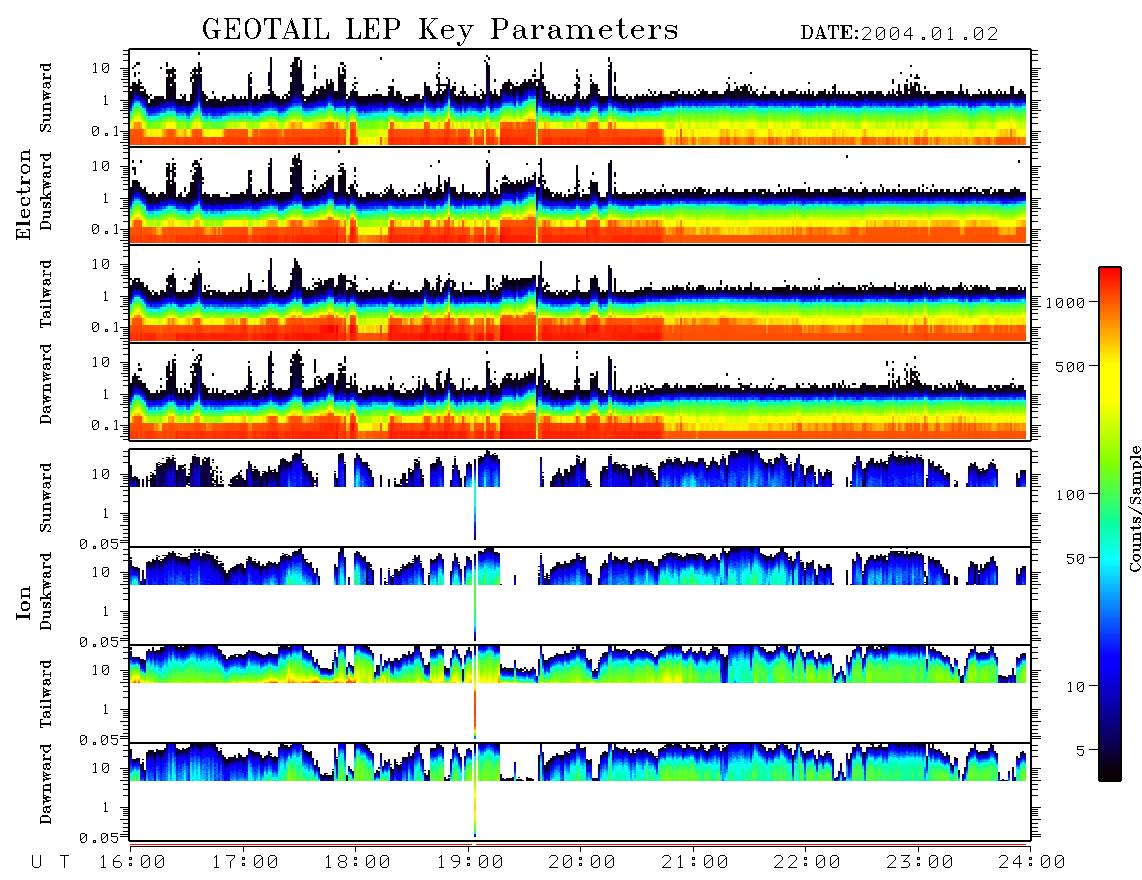This screenshot has height=880, width=1142.
Task: Click the red top of the colorbar
Action: 1110,280
